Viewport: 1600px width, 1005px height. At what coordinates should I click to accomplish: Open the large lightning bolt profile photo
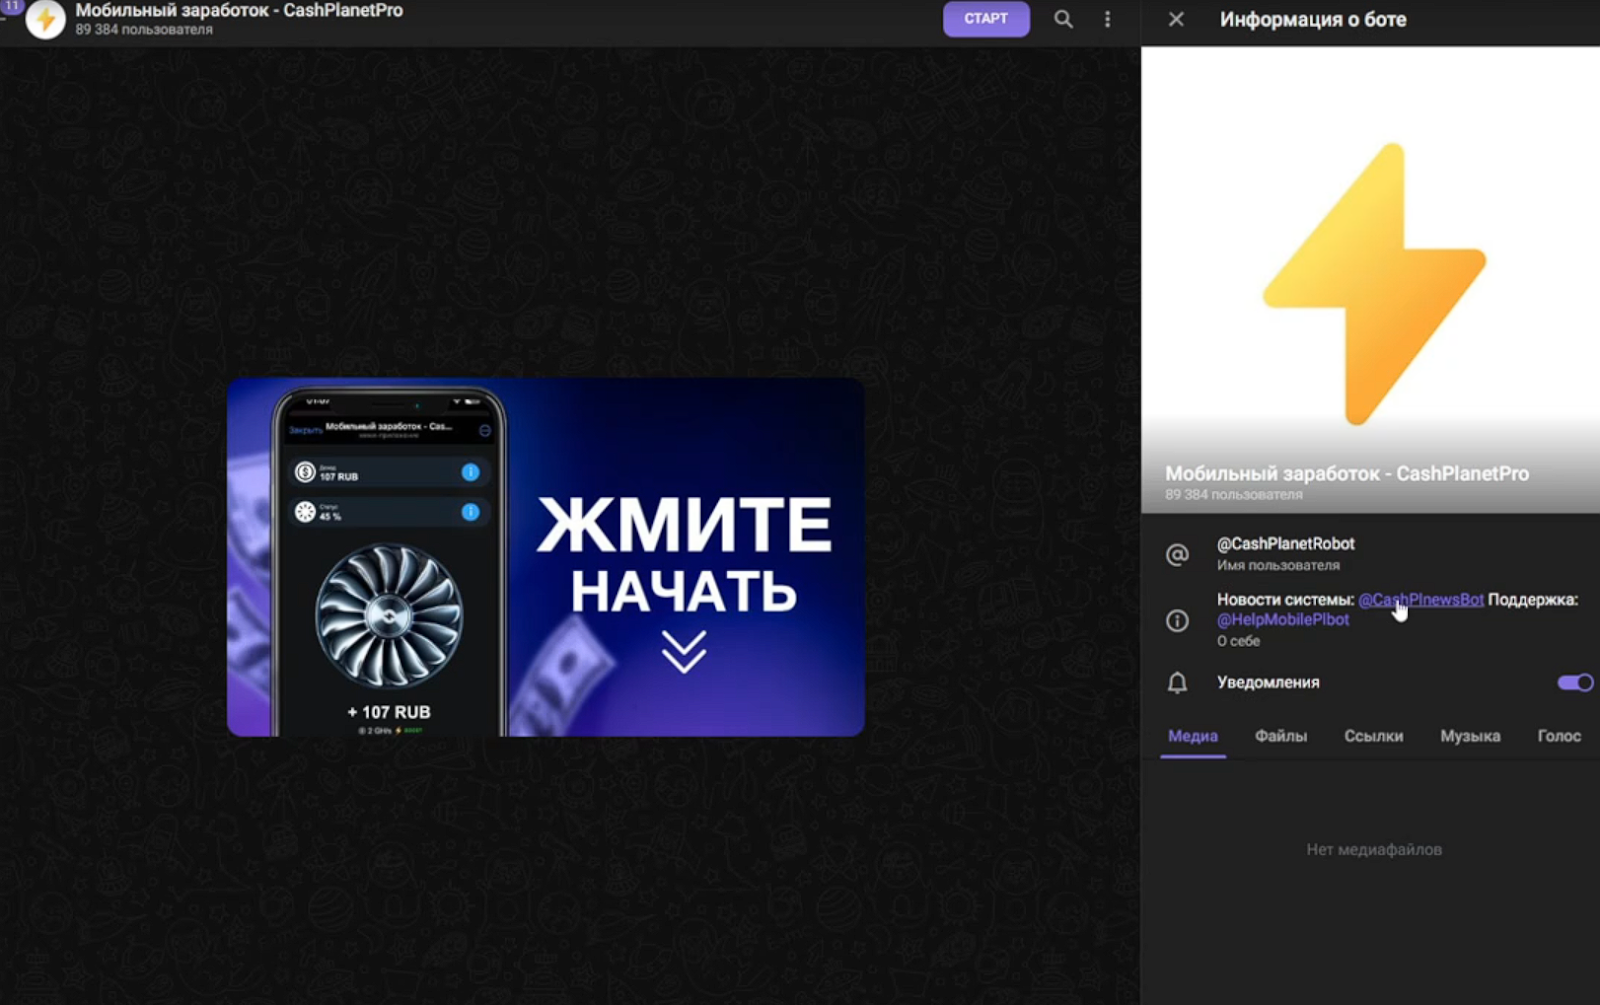coord(1371,280)
